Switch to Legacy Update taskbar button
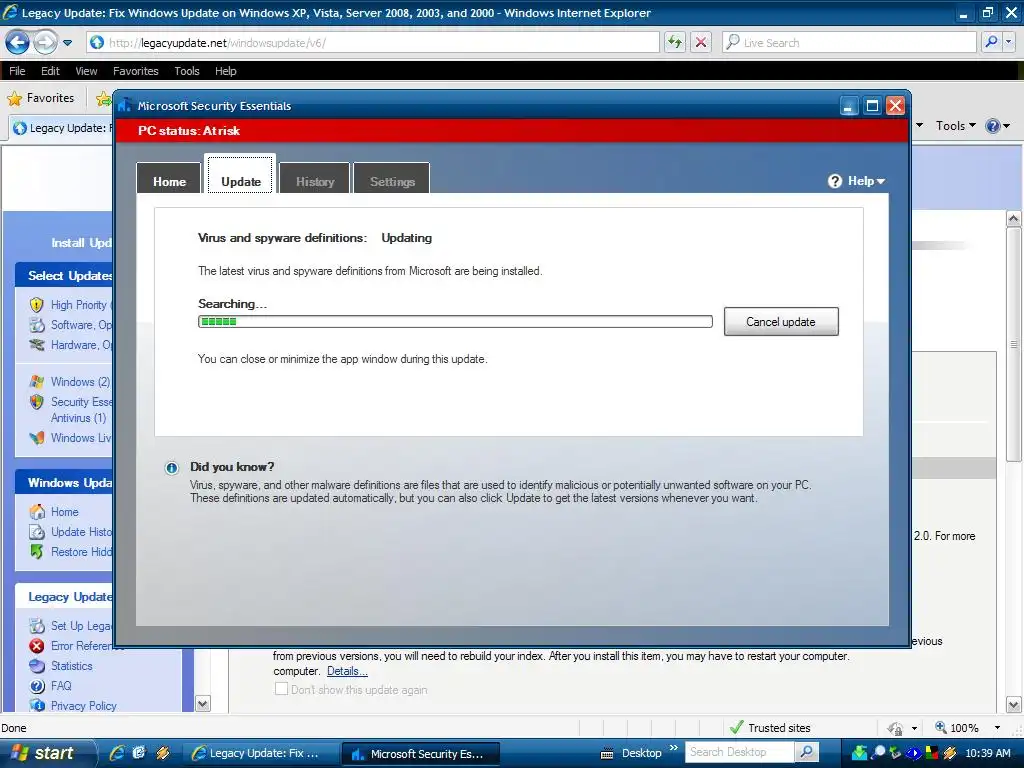This screenshot has width=1024, height=768. (259, 754)
